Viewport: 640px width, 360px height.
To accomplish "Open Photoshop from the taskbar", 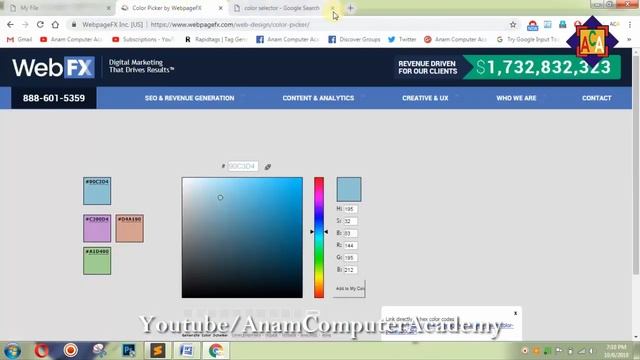I will (129, 351).
